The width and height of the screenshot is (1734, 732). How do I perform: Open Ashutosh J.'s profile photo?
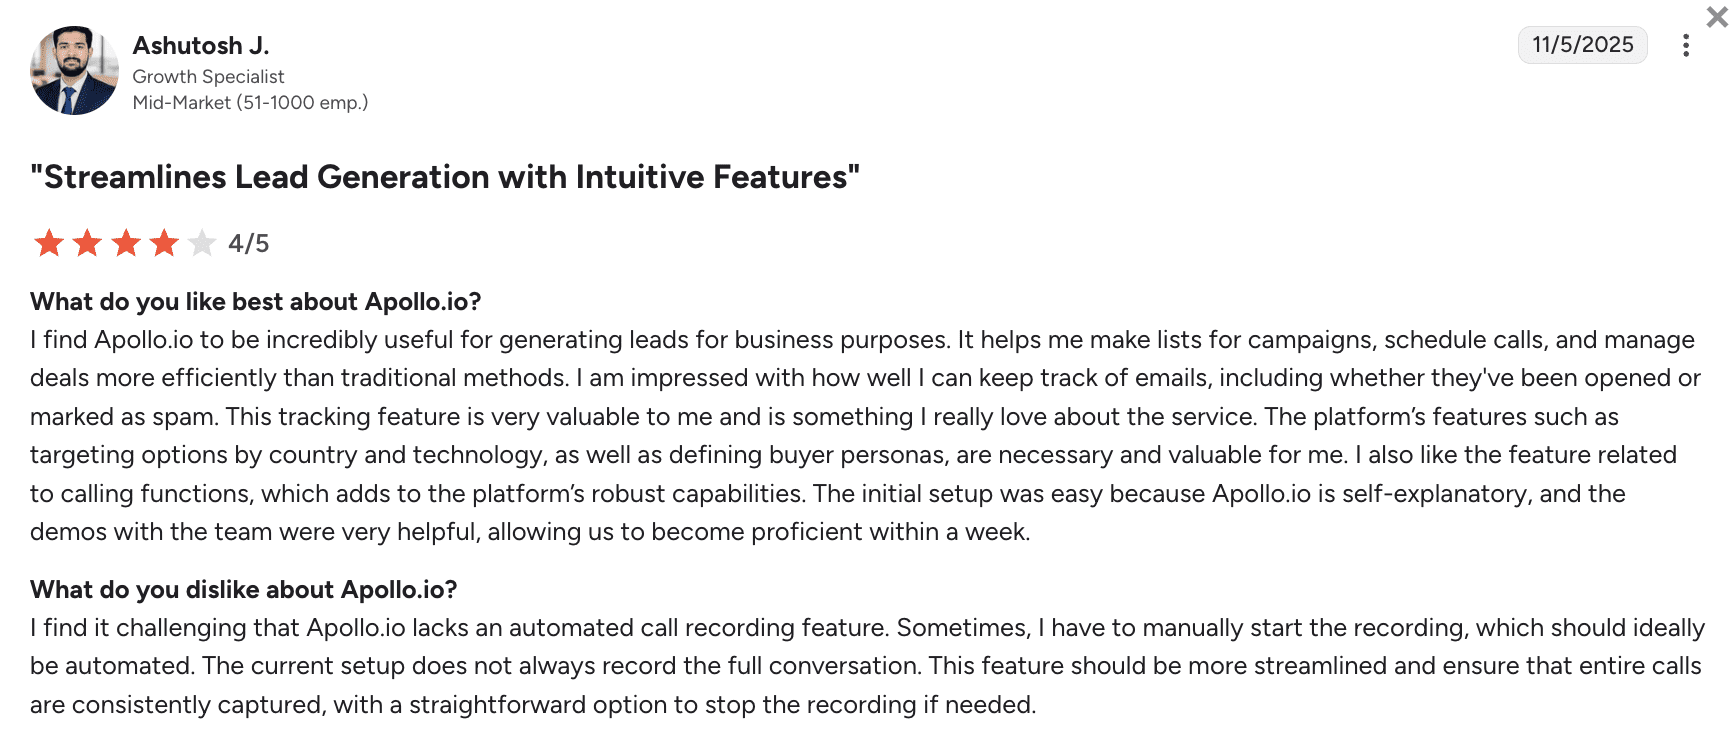(74, 71)
